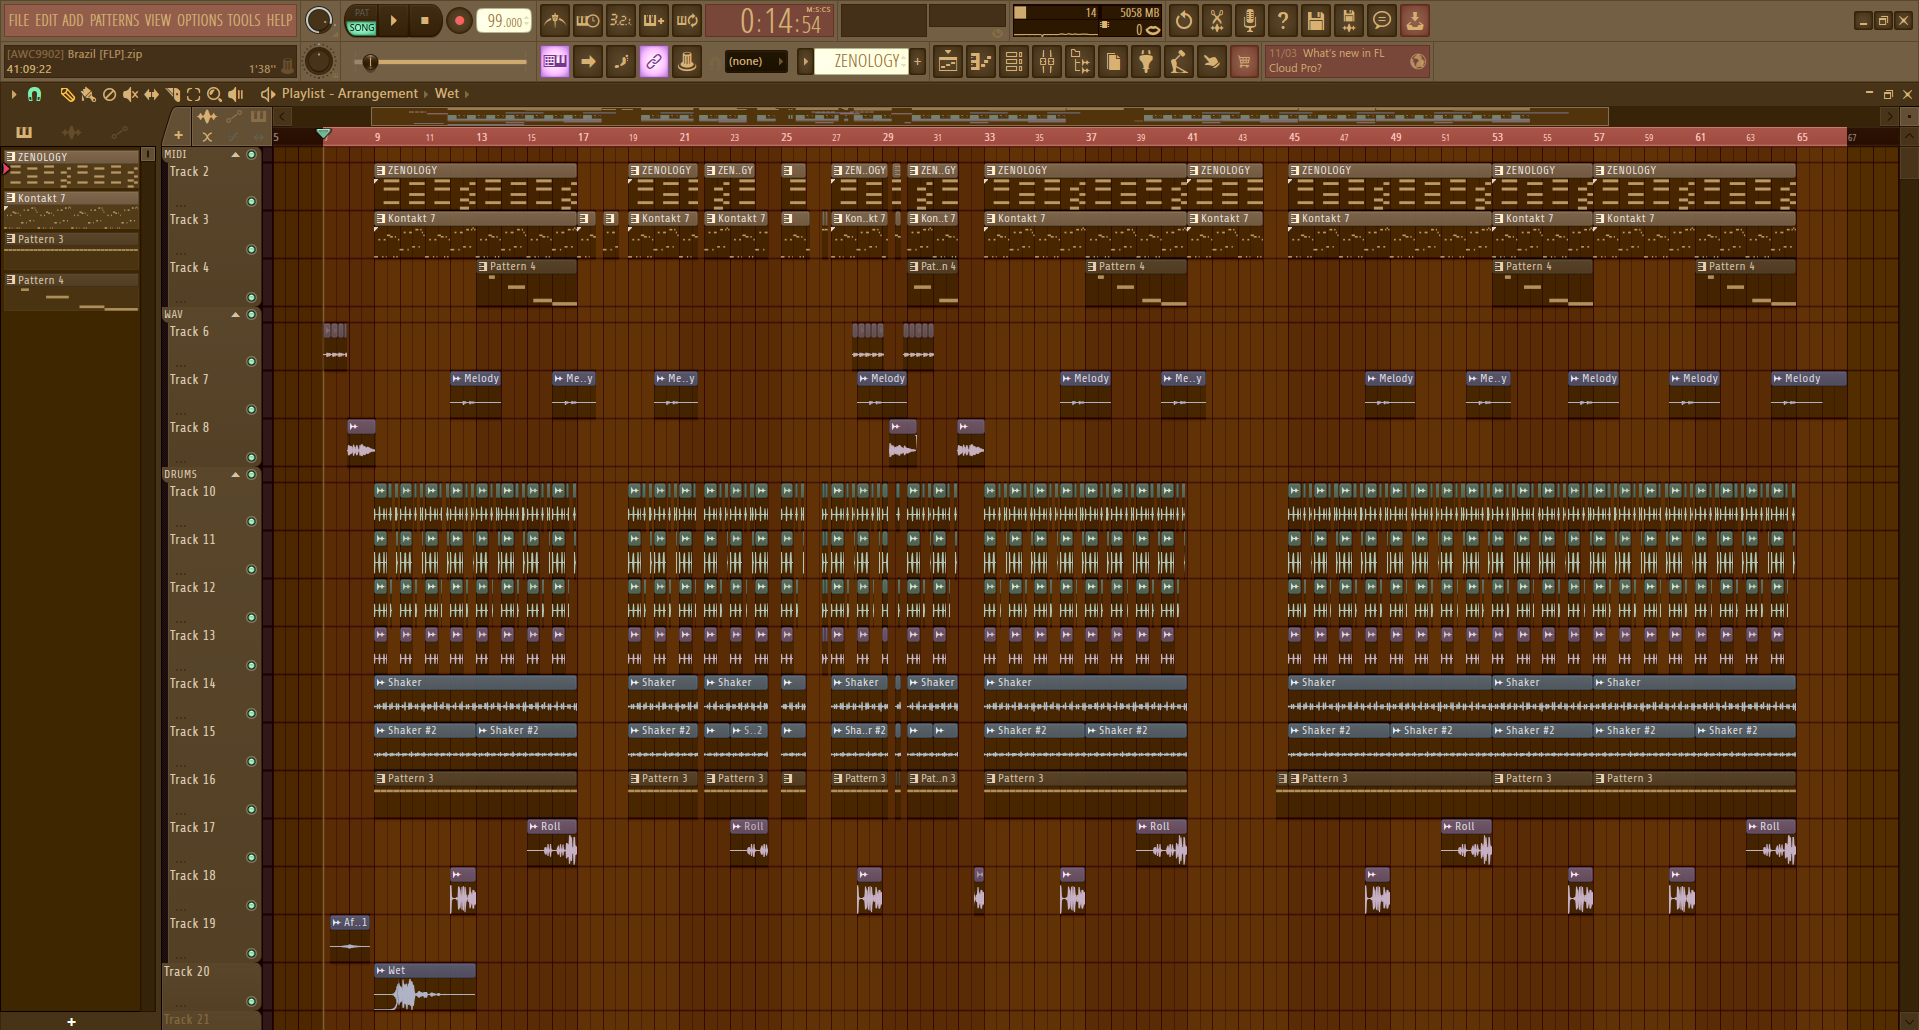Open the (none) selector dropdown
Image resolution: width=1919 pixels, height=1030 pixels.
tap(756, 62)
